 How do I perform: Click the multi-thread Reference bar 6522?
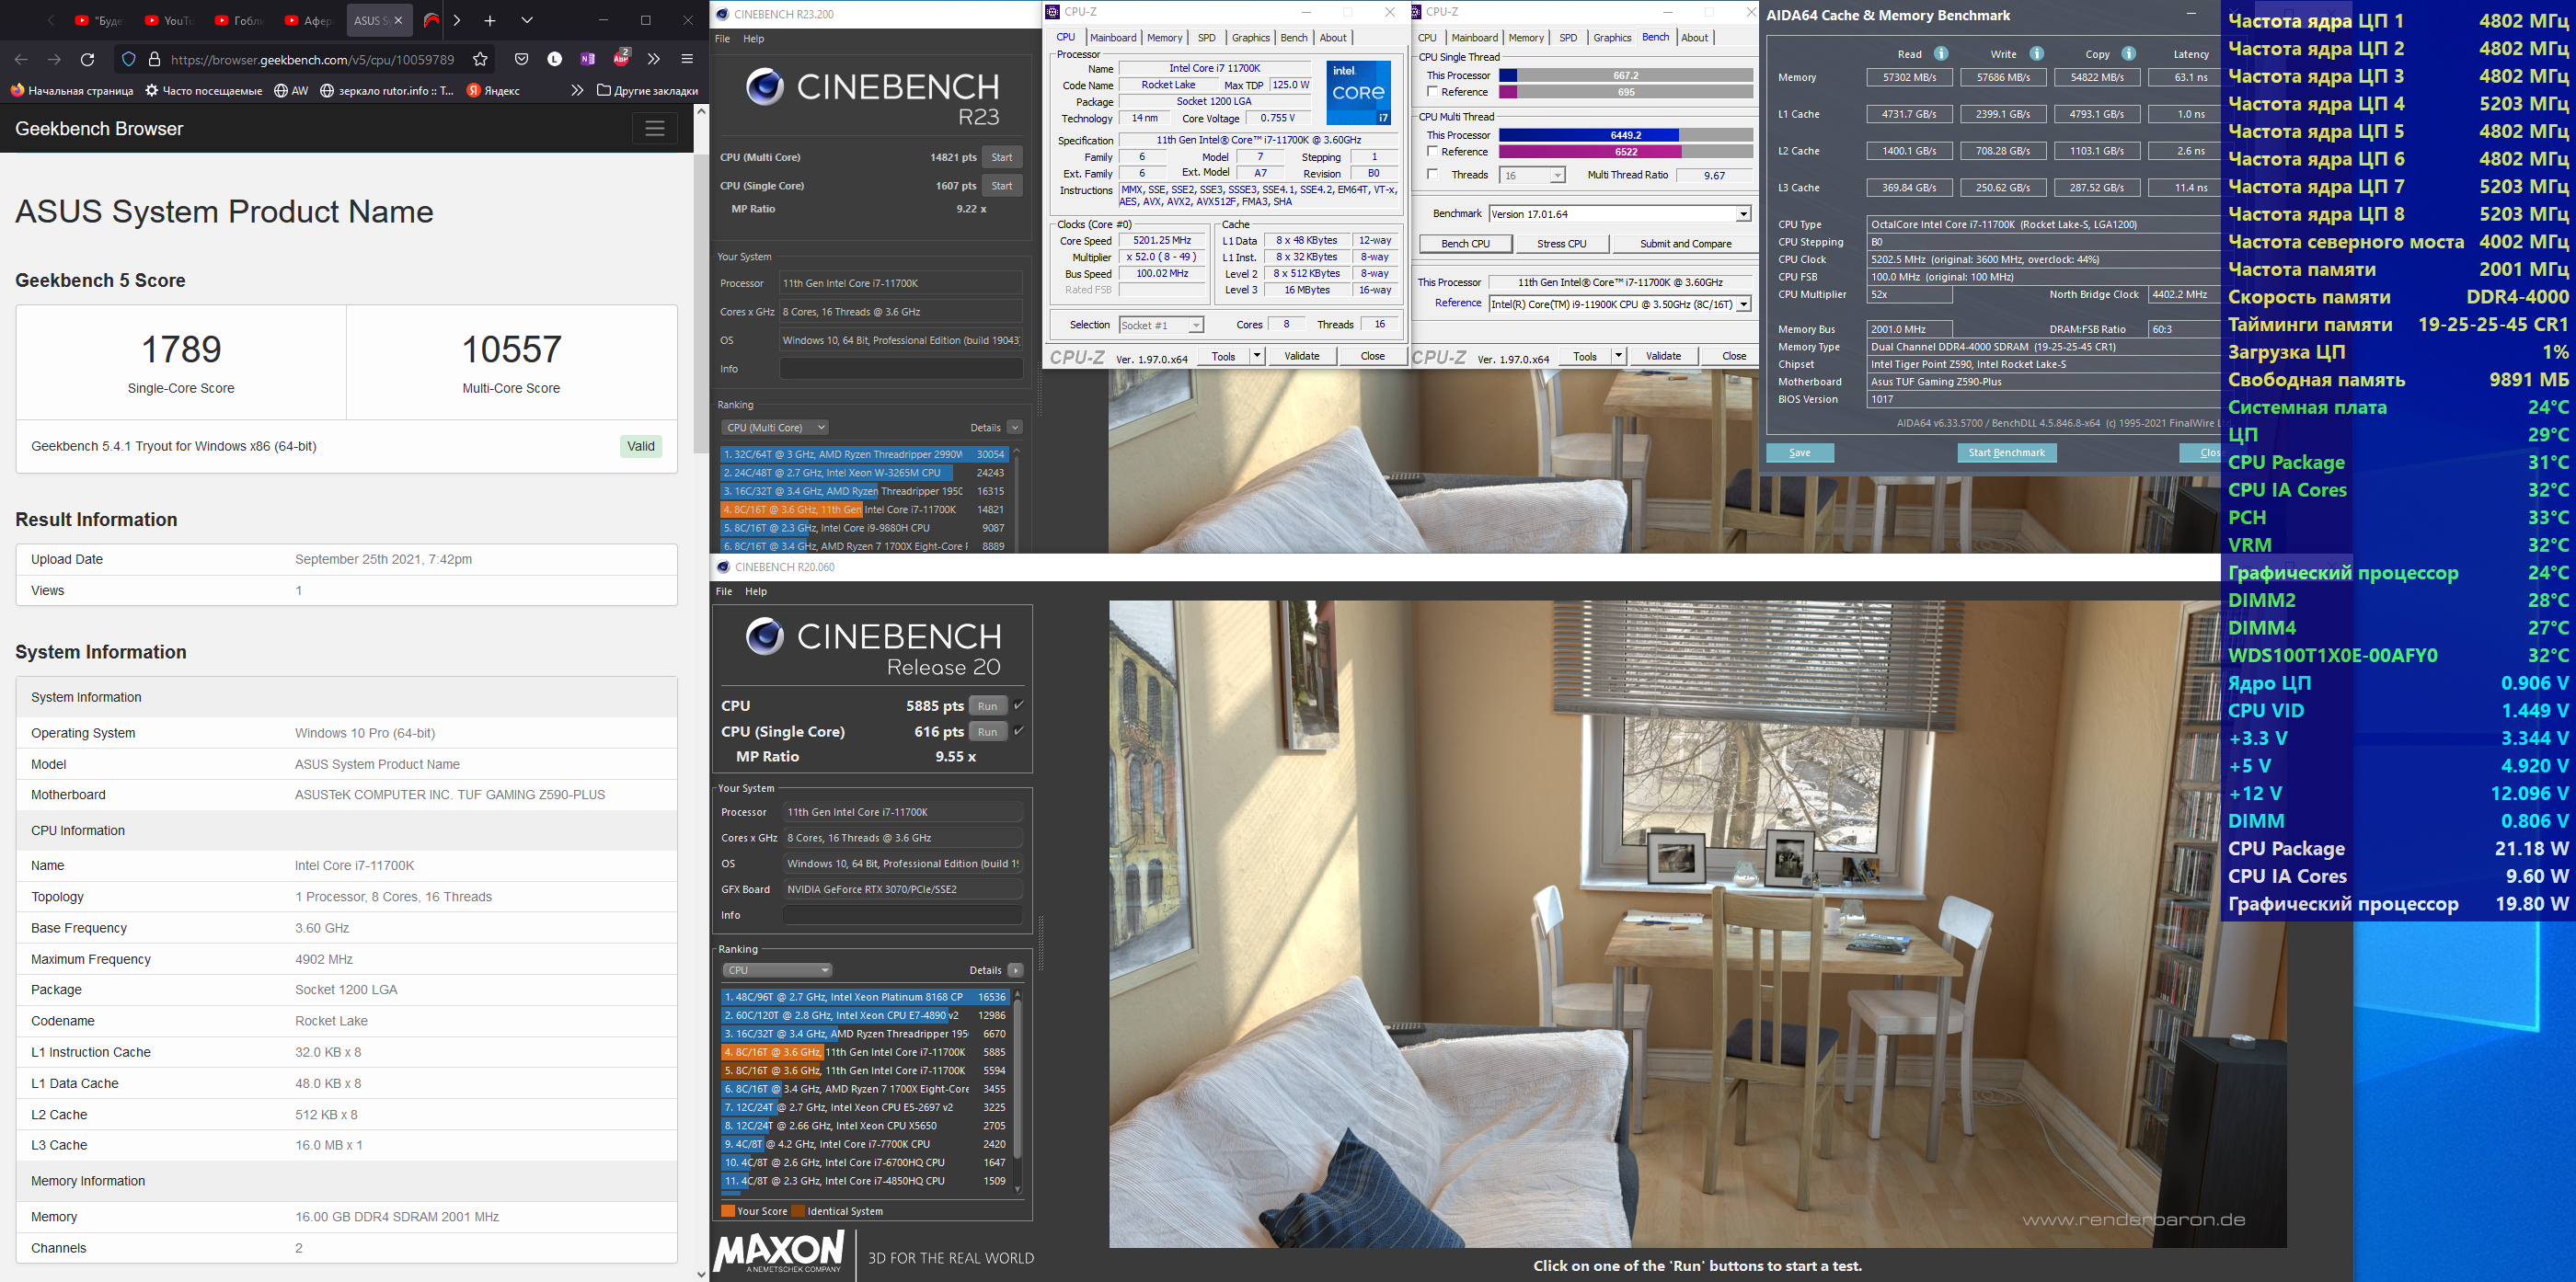pyautogui.click(x=1626, y=152)
